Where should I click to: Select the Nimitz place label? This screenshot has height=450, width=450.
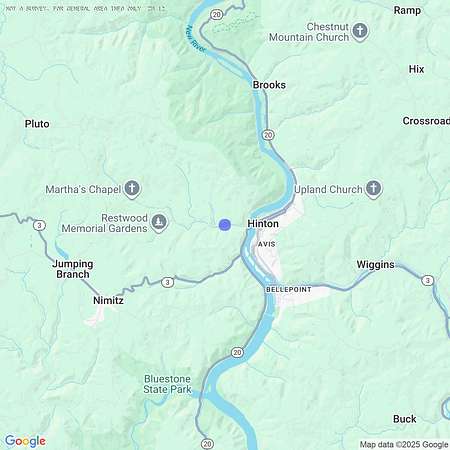click(x=108, y=300)
